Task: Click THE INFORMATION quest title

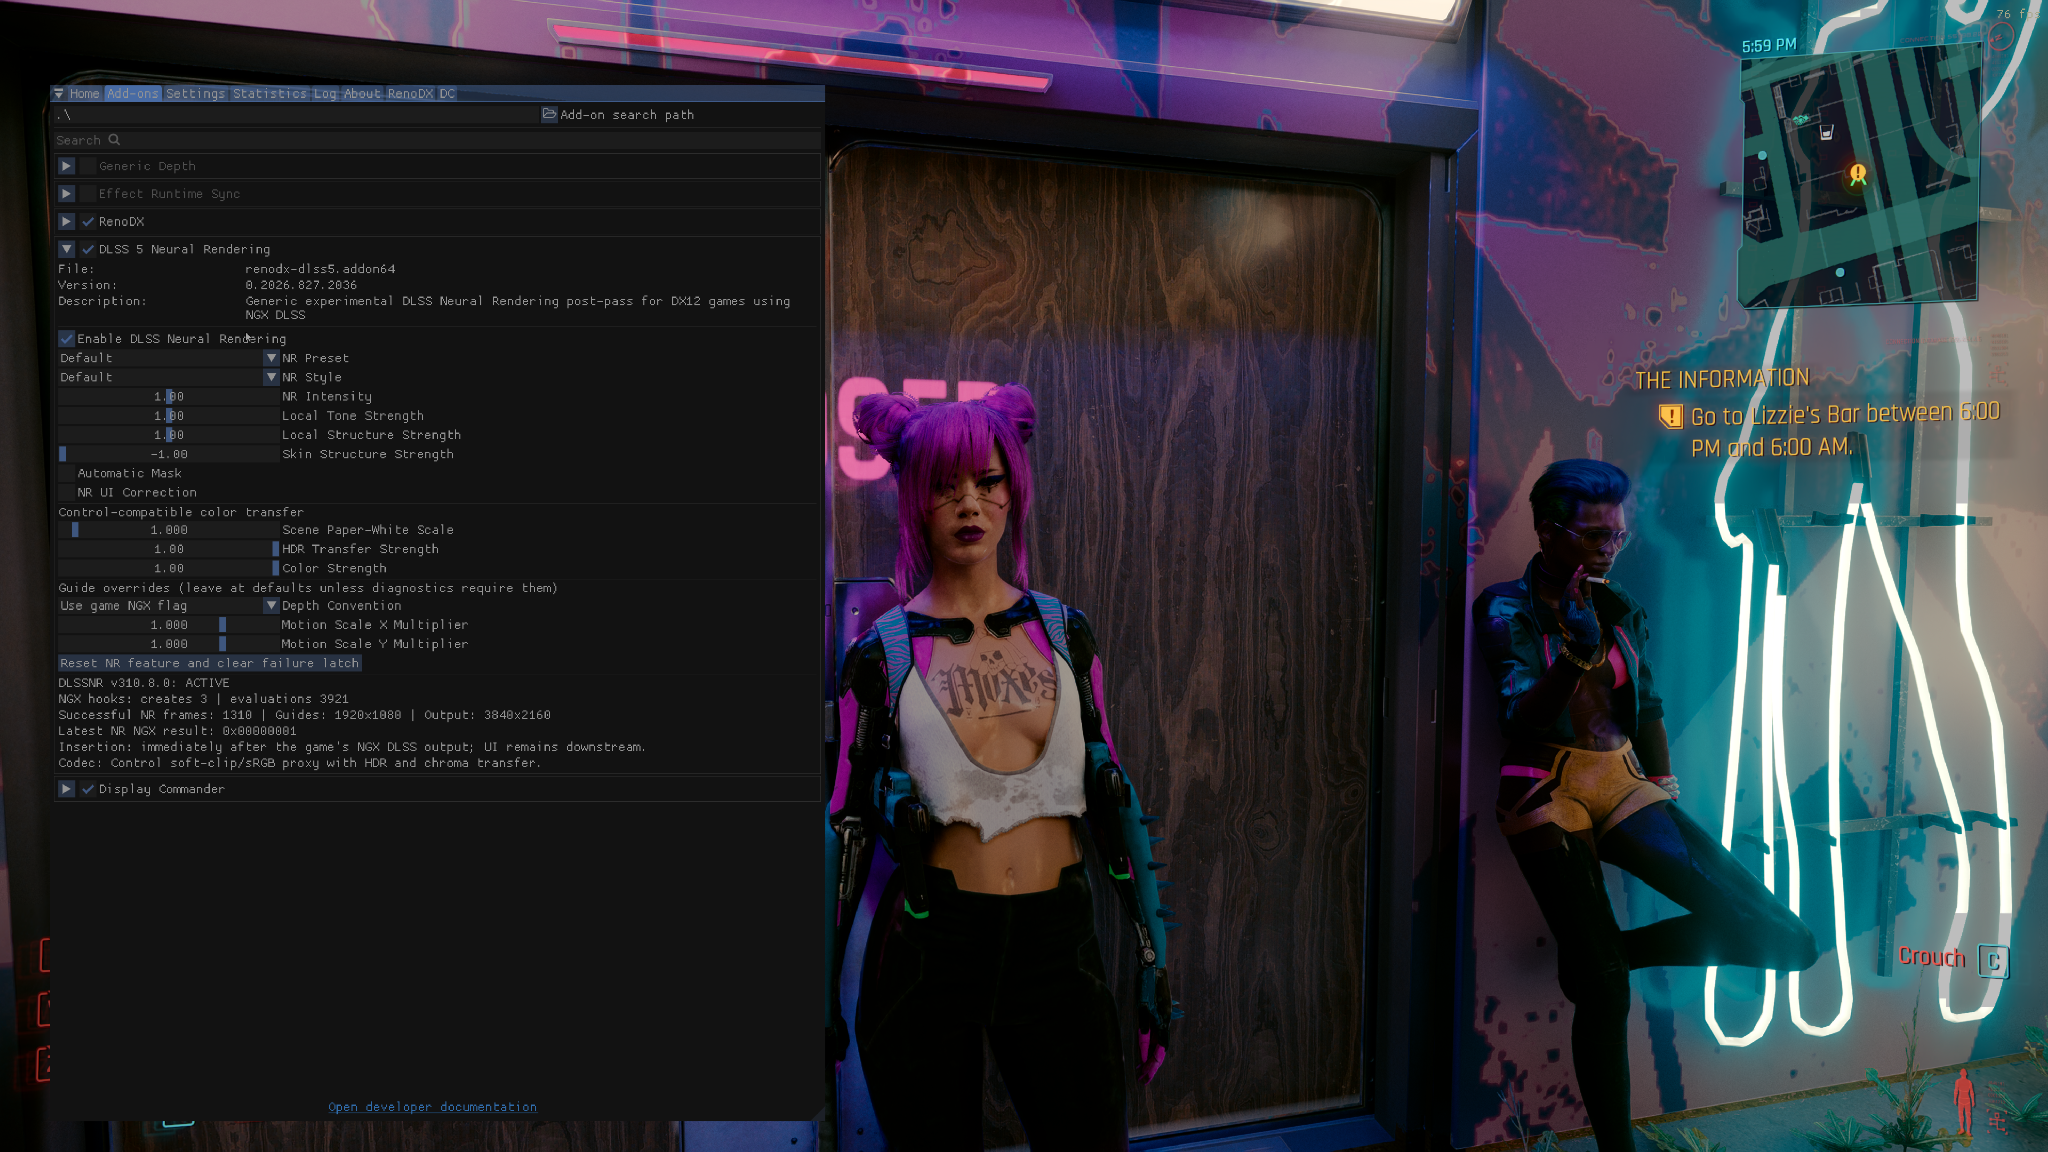Action: point(1722,379)
